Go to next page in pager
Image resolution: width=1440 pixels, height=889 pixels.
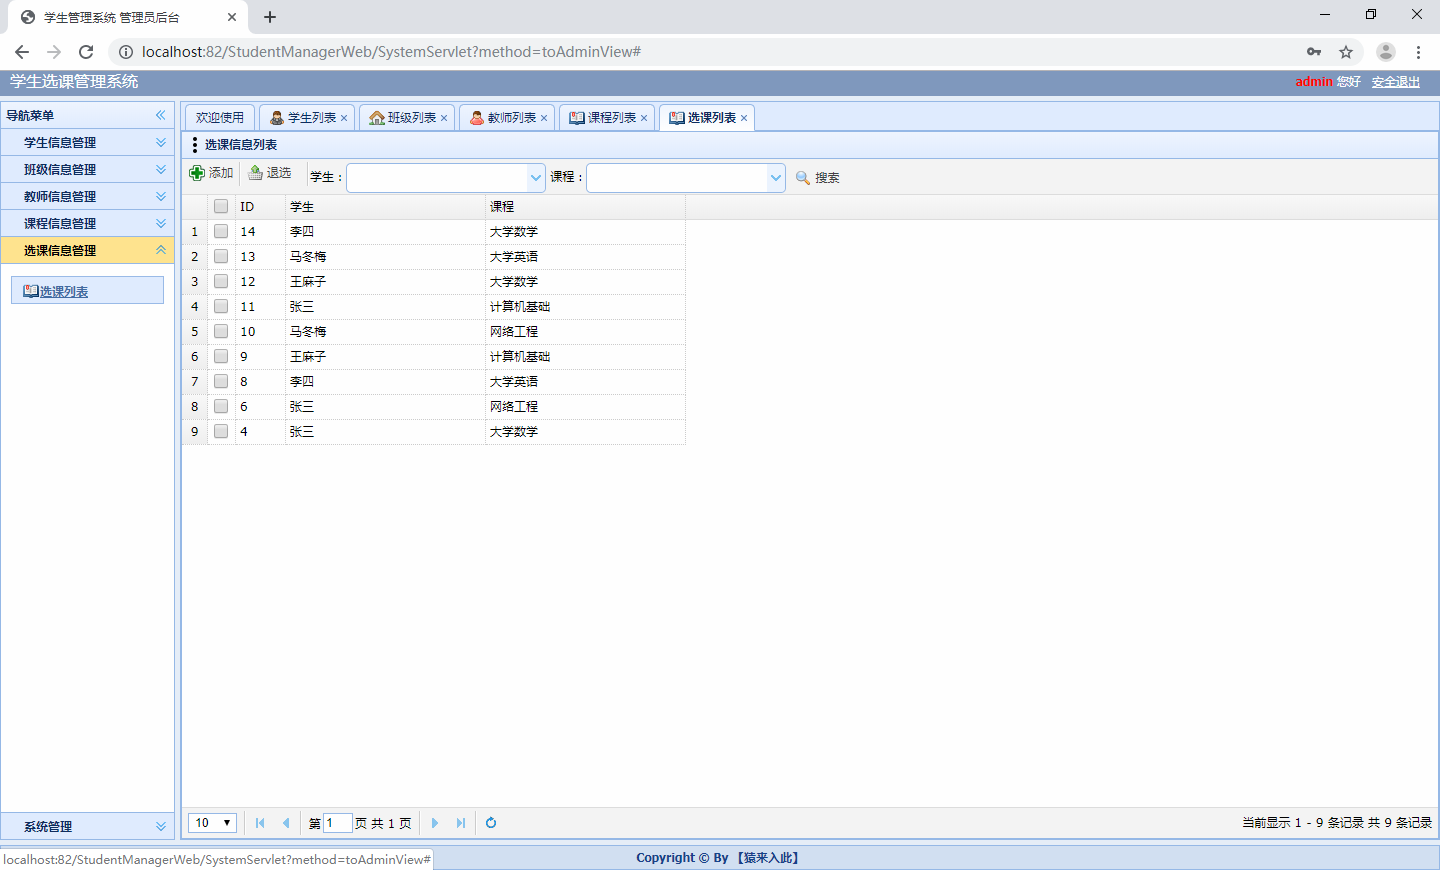pyautogui.click(x=435, y=823)
